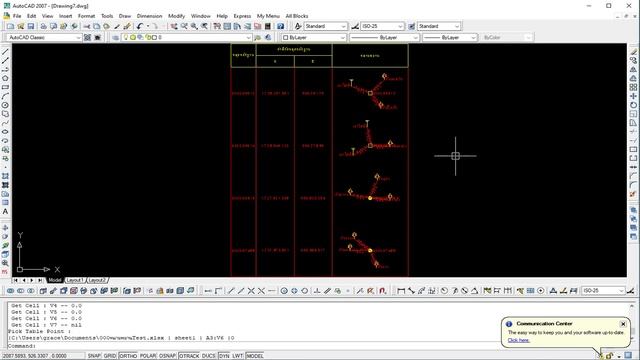Click the Communication Center info icon
This screenshot has height=360, width=640.
tap(509, 324)
